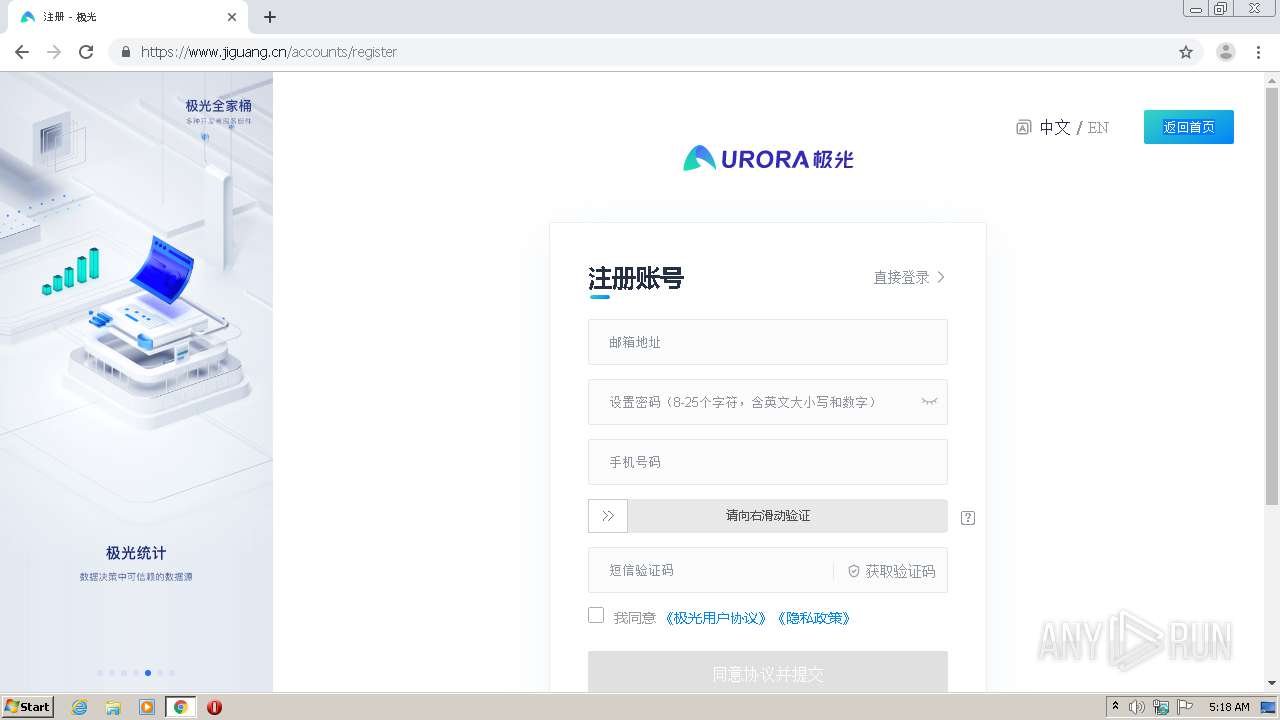Click 同意协议并提交 submit button
1280x720 pixels.
(768, 672)
